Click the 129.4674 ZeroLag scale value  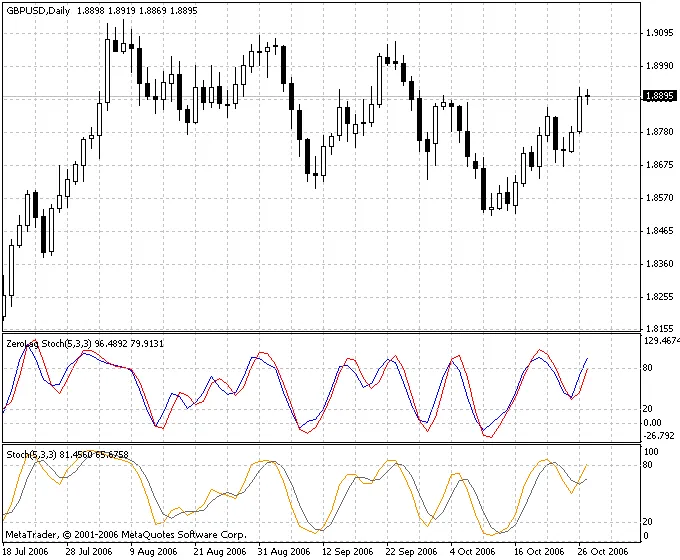pos(661,341)
